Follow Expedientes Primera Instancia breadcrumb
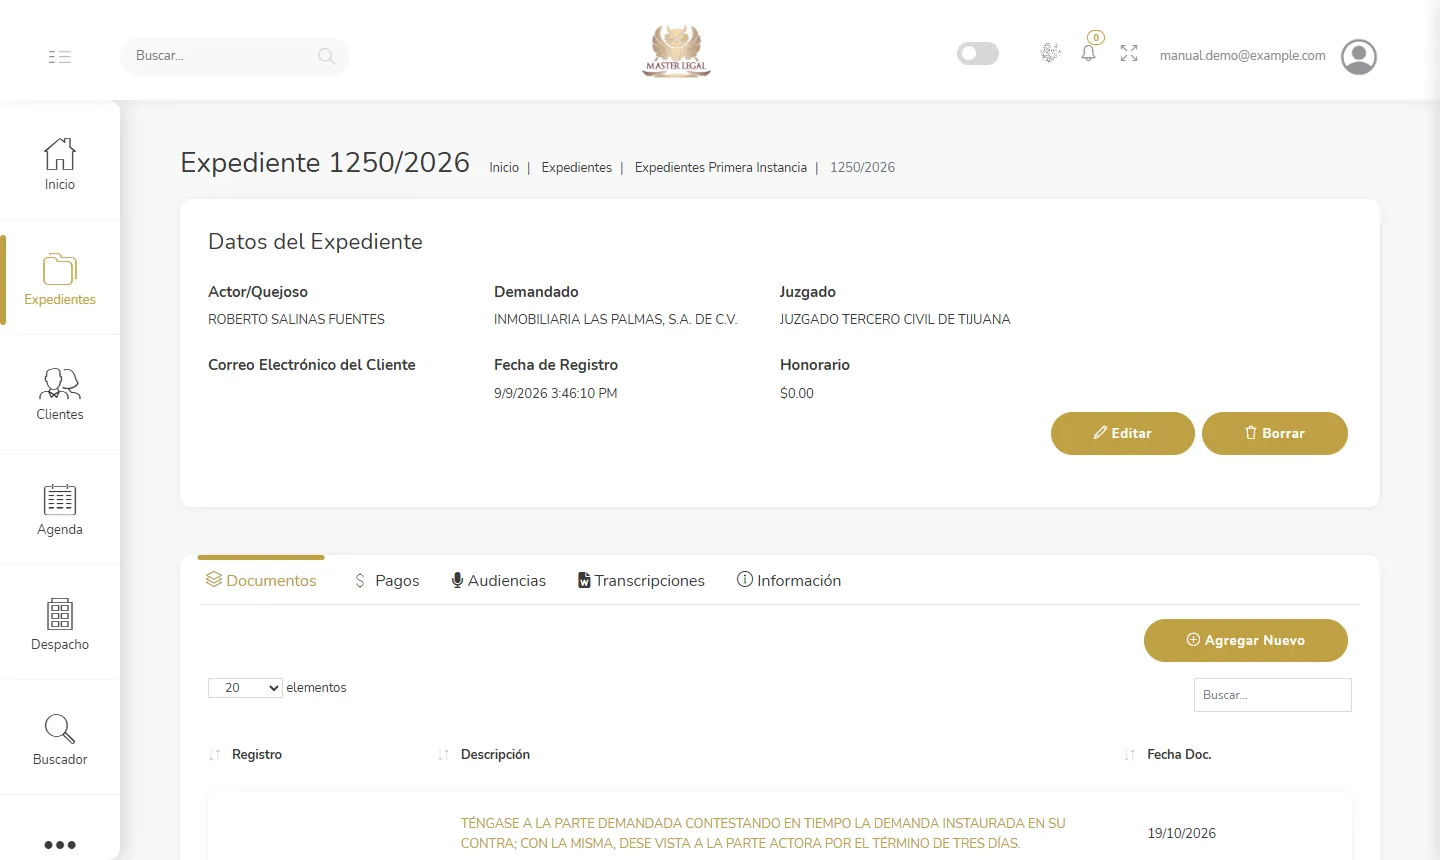1440x860 pixels. tap(721, 168)
